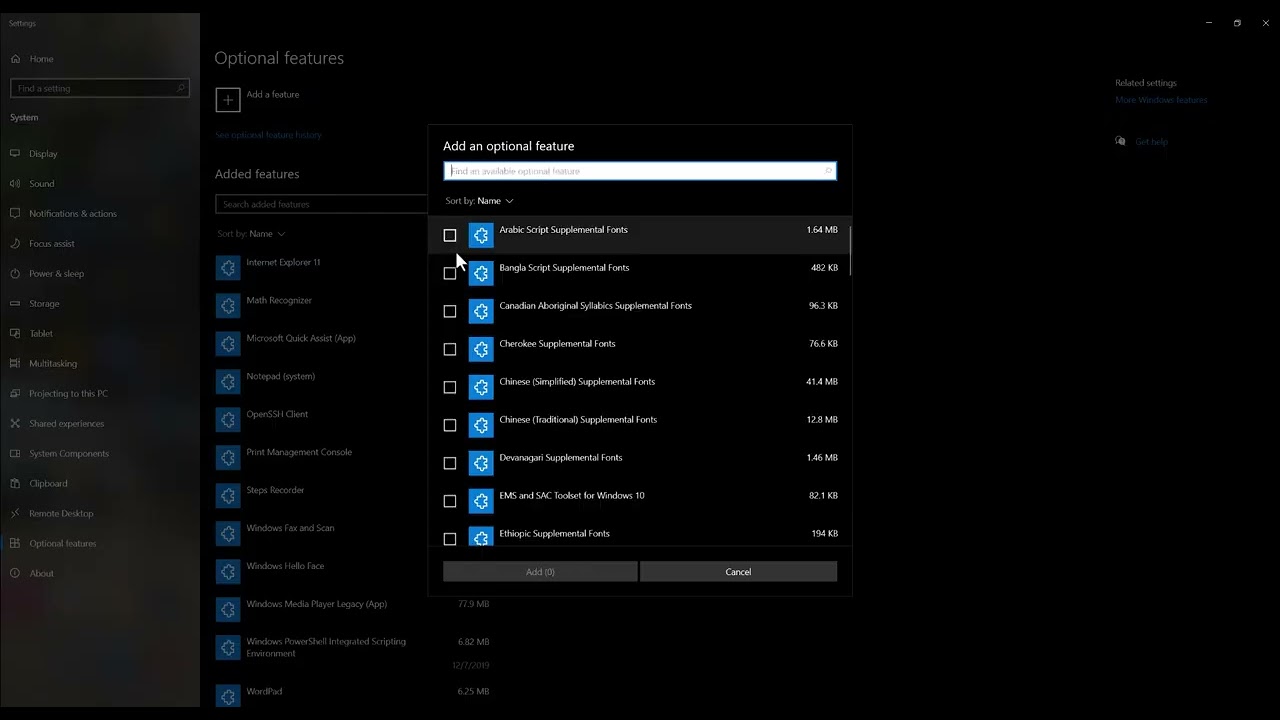Click the Devanagari Supplemental Fonts feature icon
Screen dimensions: 1280x720
pos(481,463)
